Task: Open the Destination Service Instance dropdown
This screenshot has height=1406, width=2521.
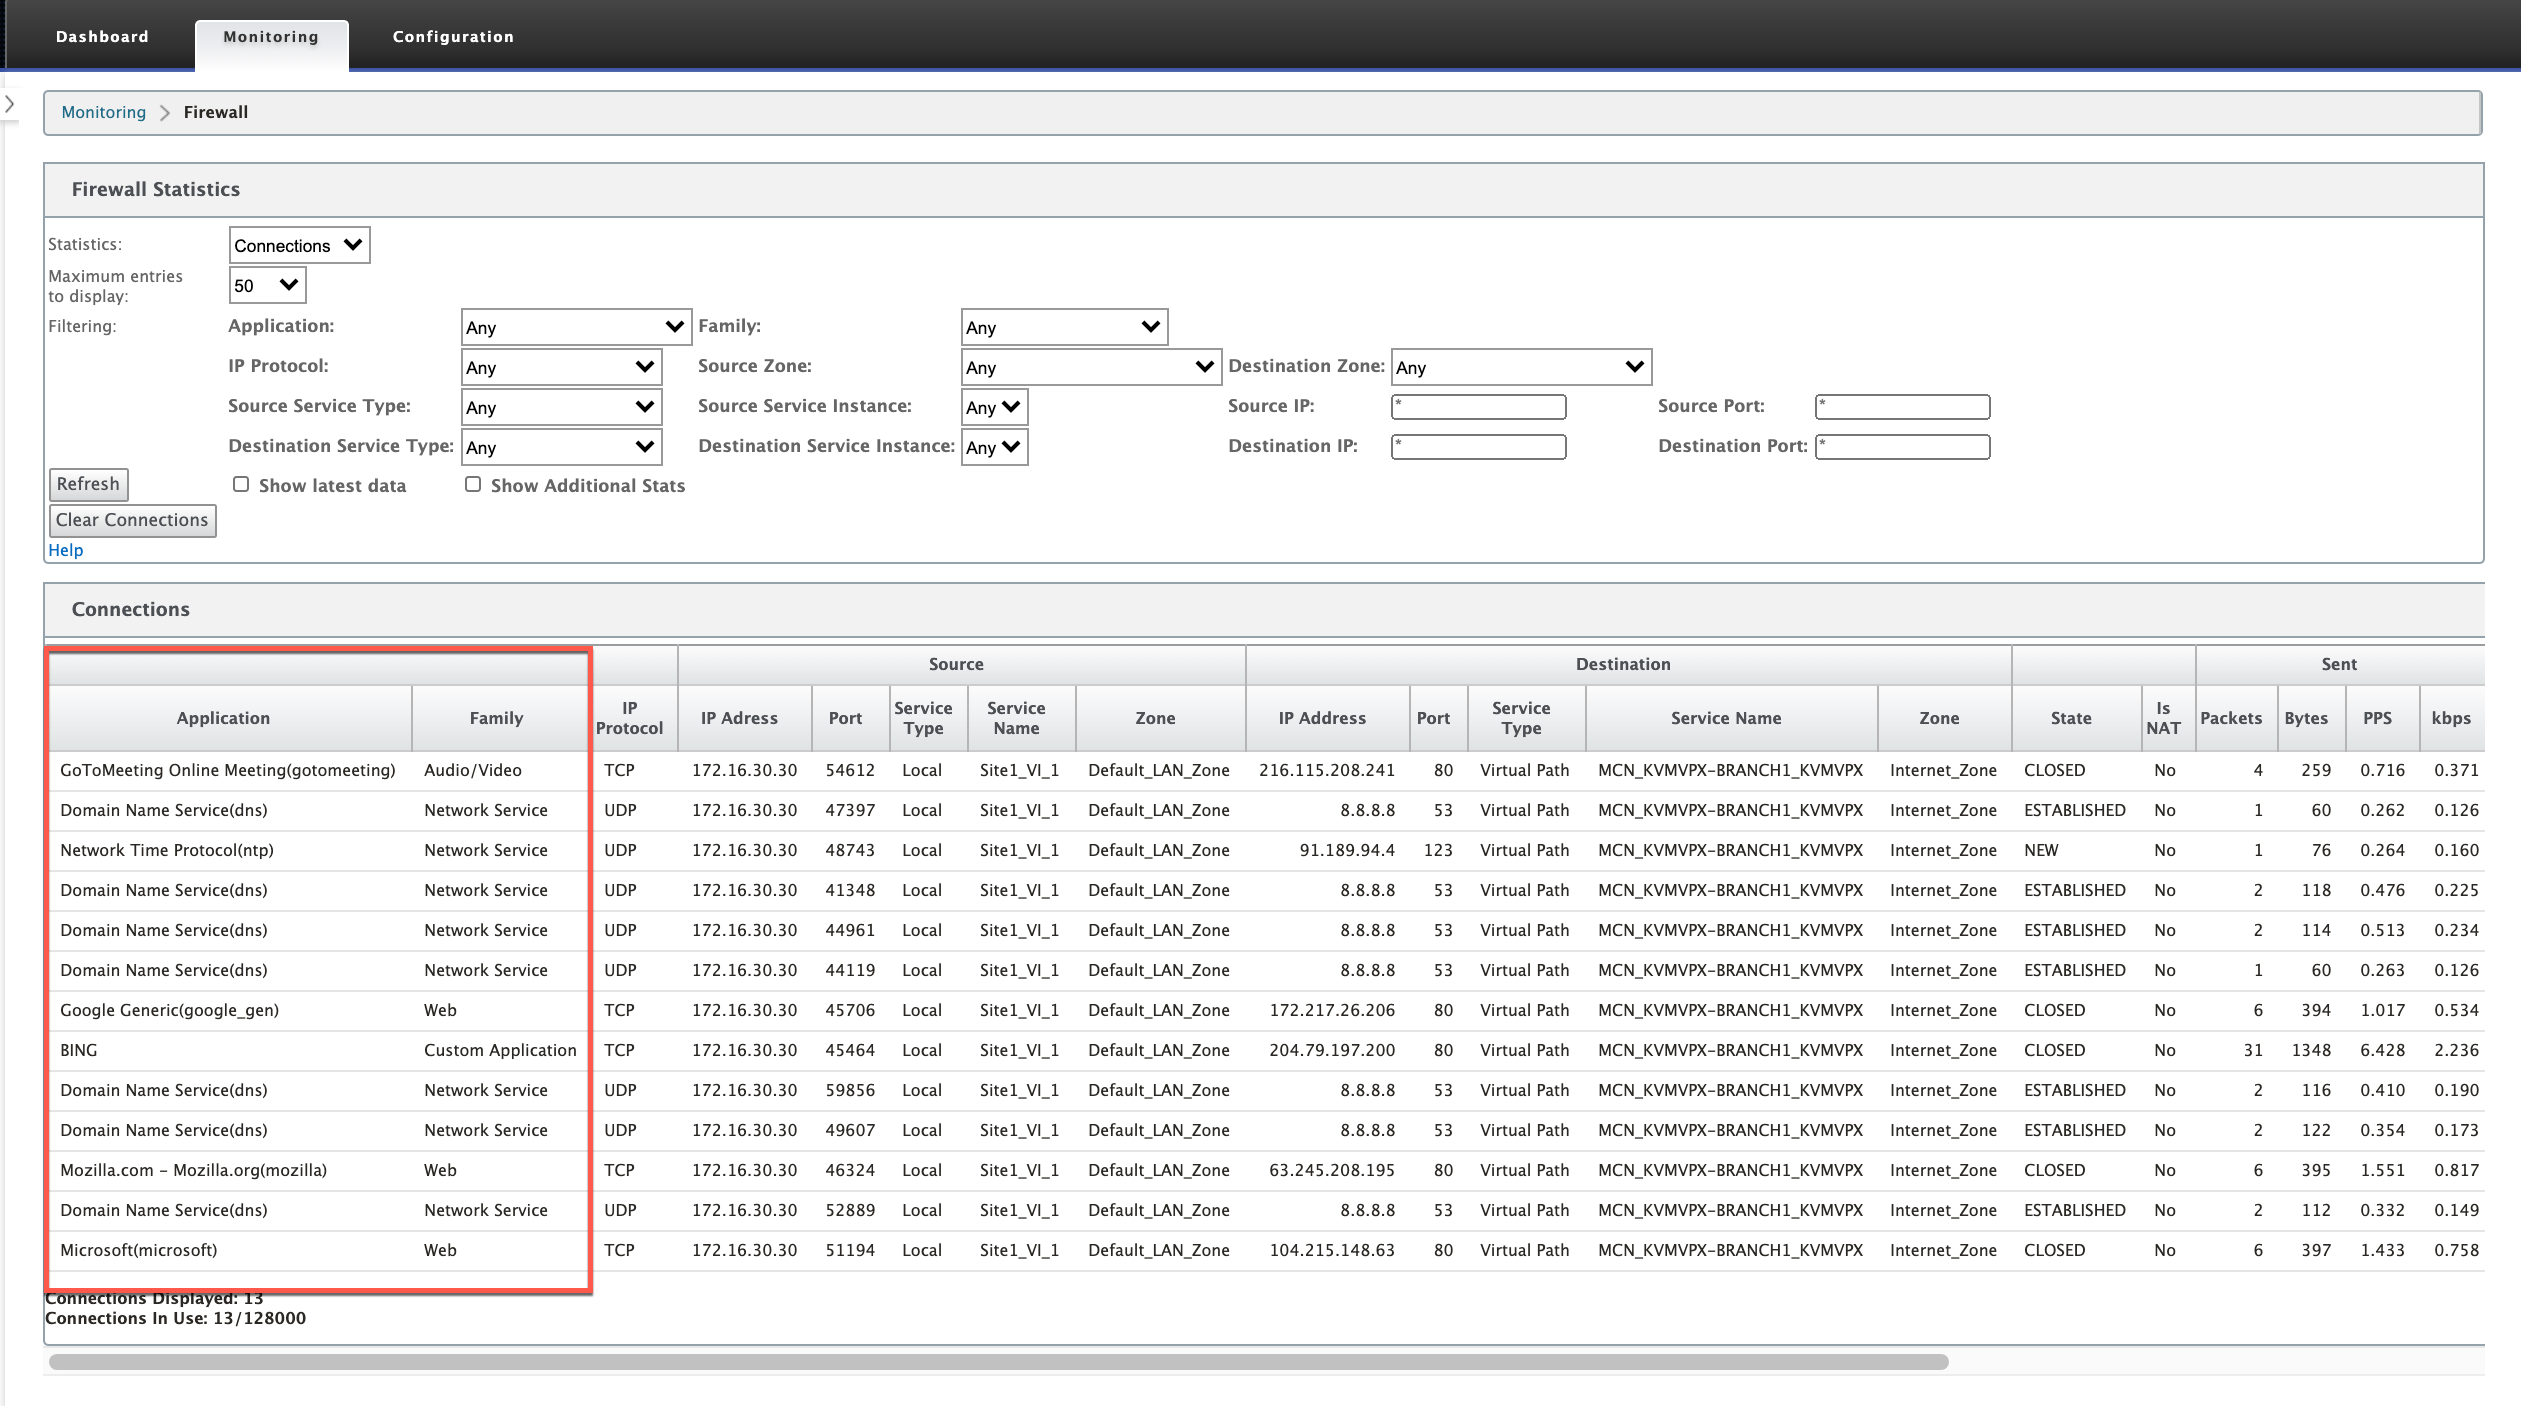Action: pos(994,447)
